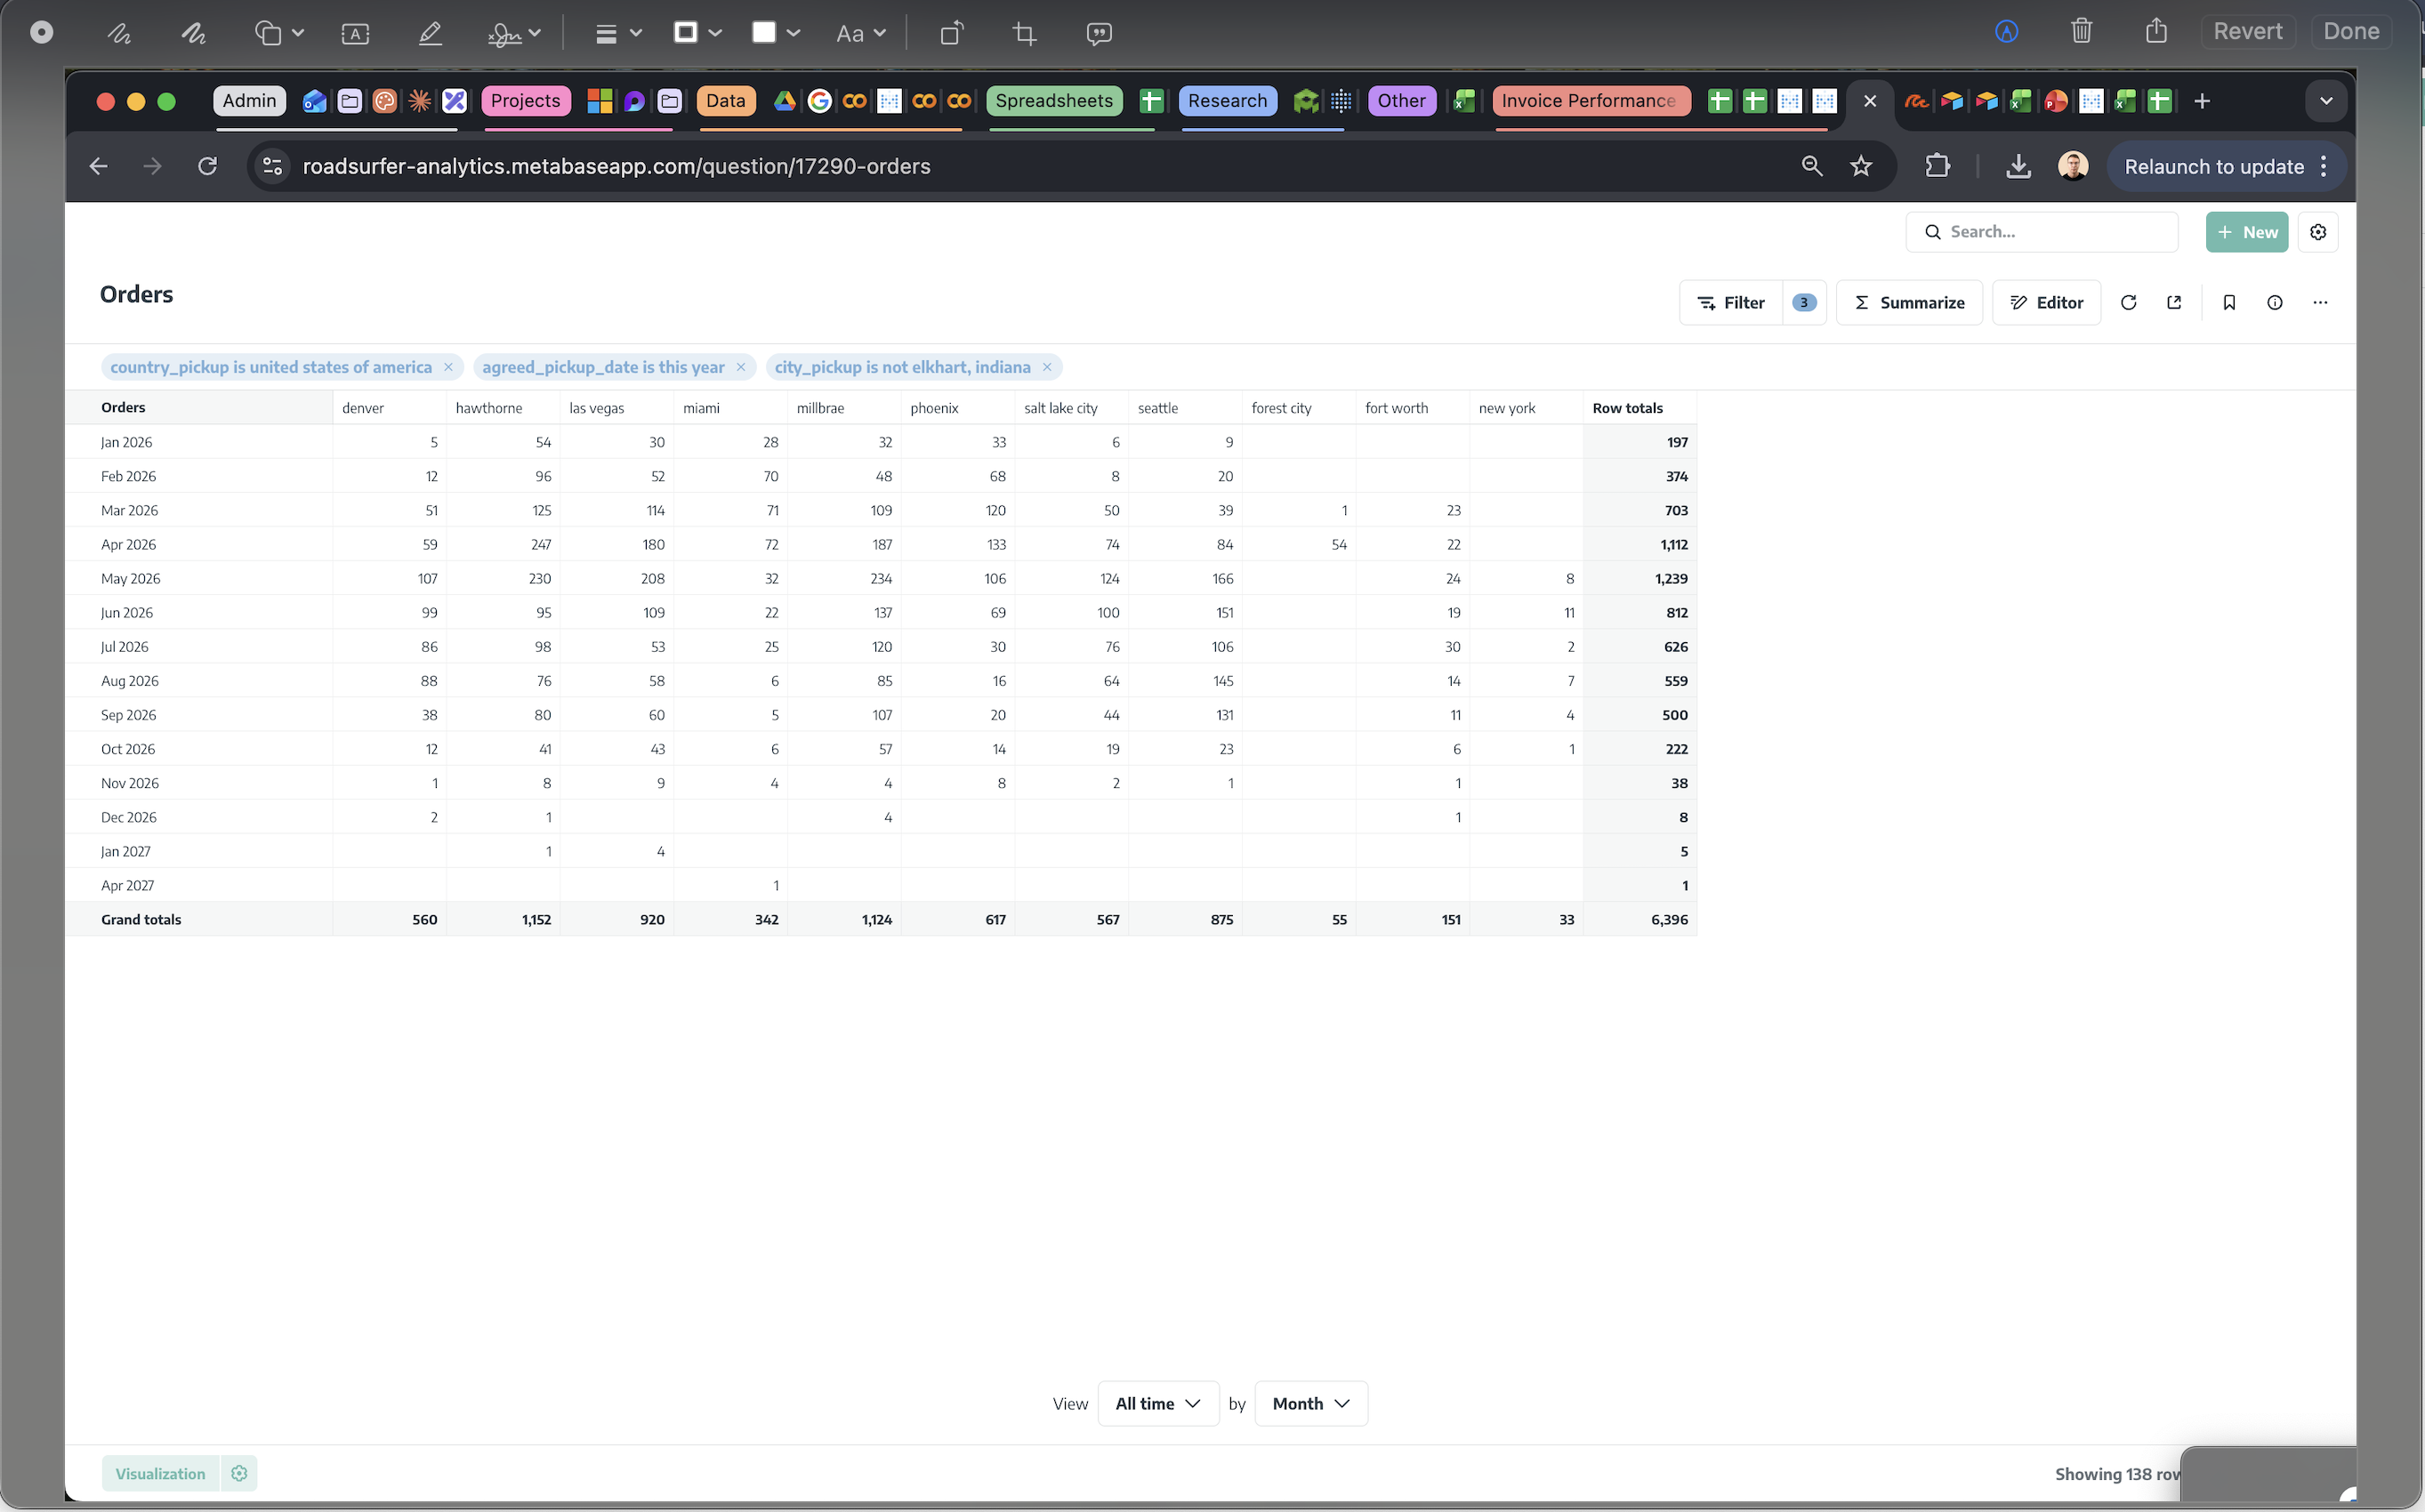Click the share external link icon
Viewport: 2425px width, 1512px height.
[2174, 303]
